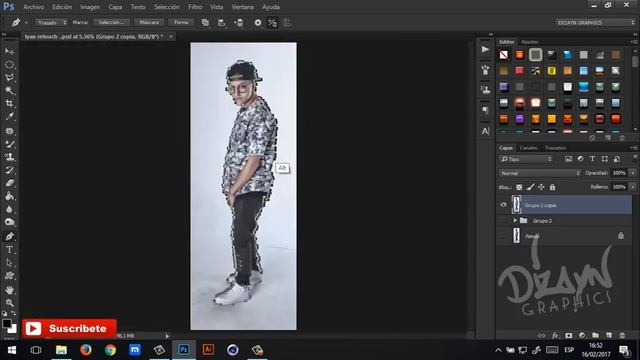640x360 pixels.
Task: Select the Paint Bucket tool
Action: point(9,196)
